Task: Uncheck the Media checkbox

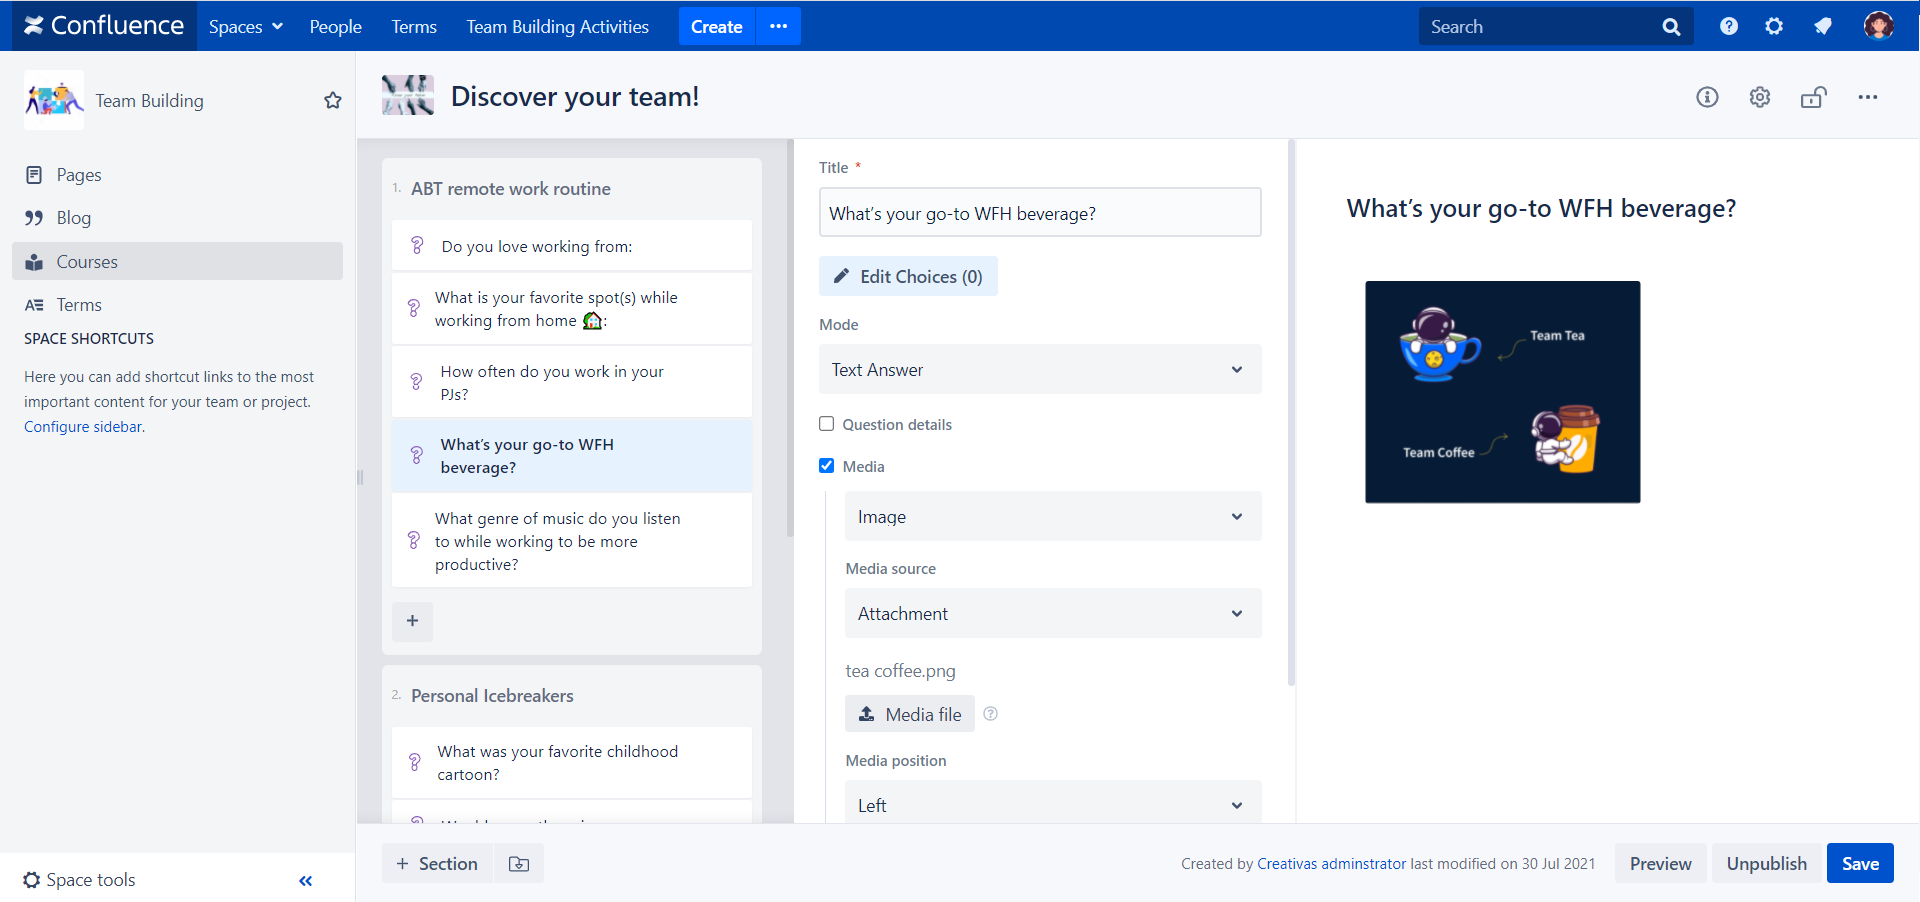Action: click(827, 466)
